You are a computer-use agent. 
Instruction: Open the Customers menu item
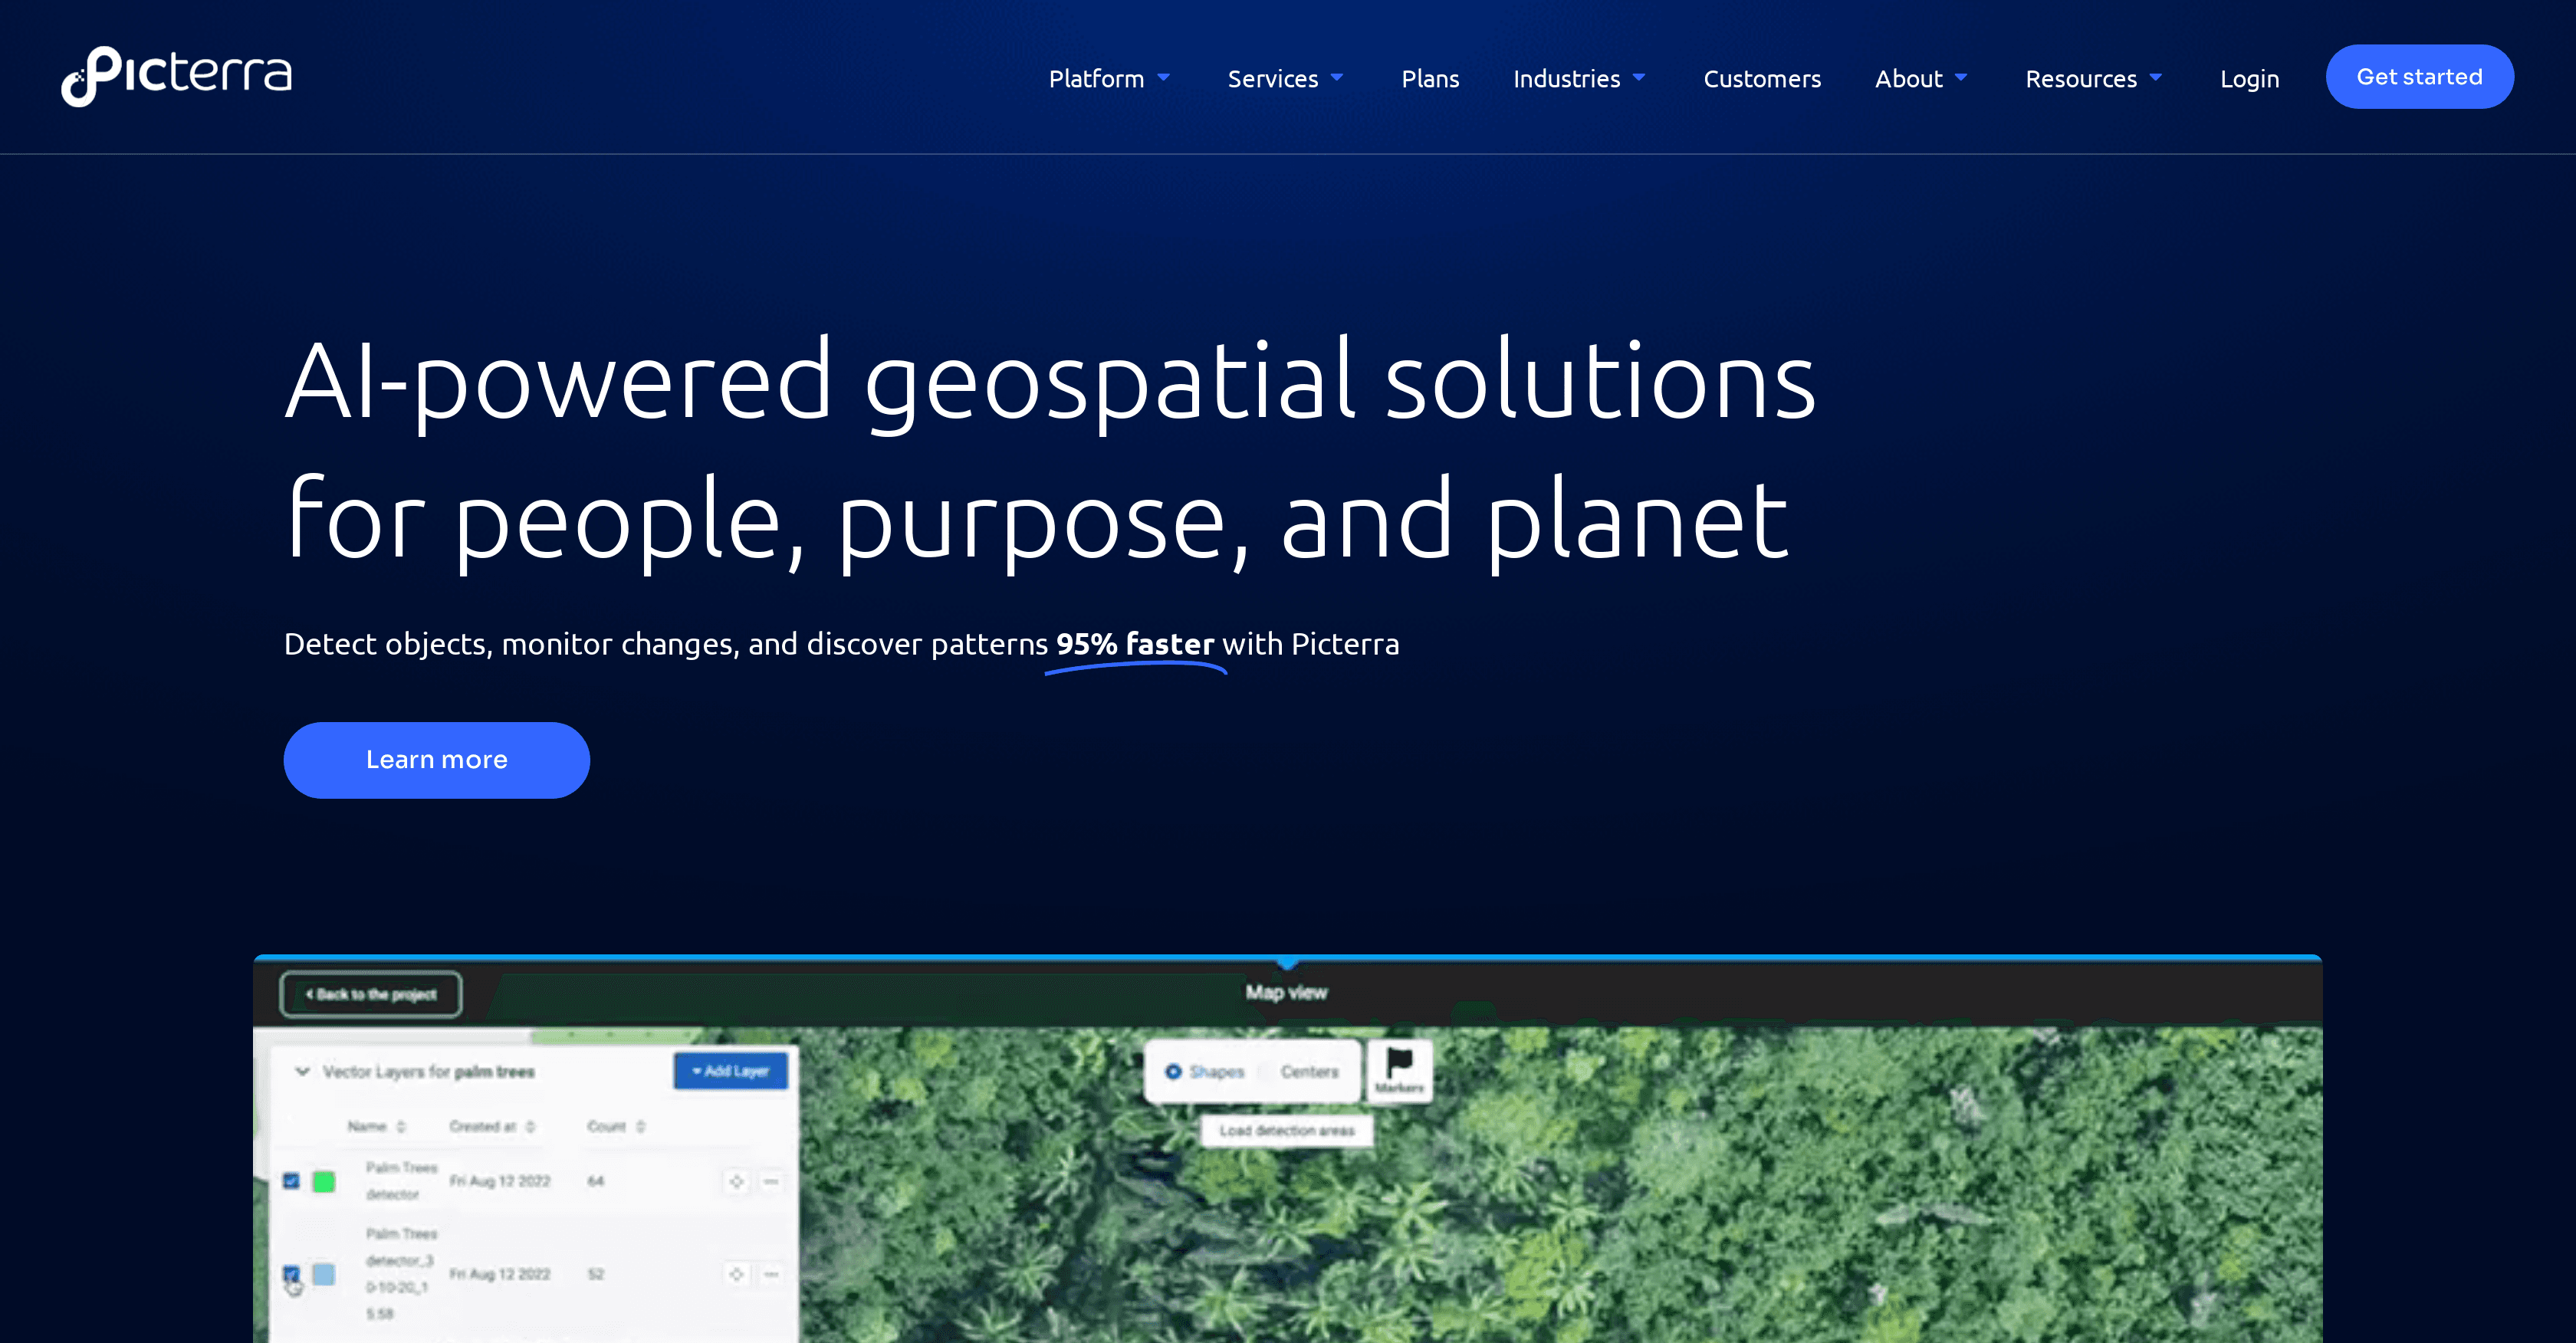pyautogui.click(x=1761, y=78)
